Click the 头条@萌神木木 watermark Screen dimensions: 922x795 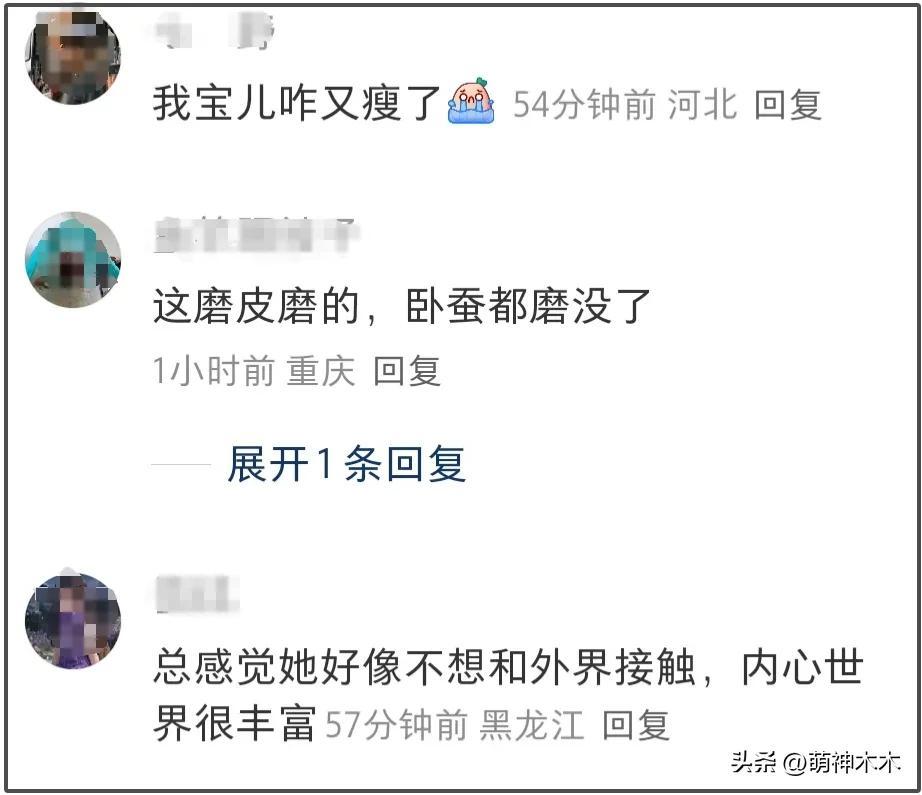[x=816, y=763]
